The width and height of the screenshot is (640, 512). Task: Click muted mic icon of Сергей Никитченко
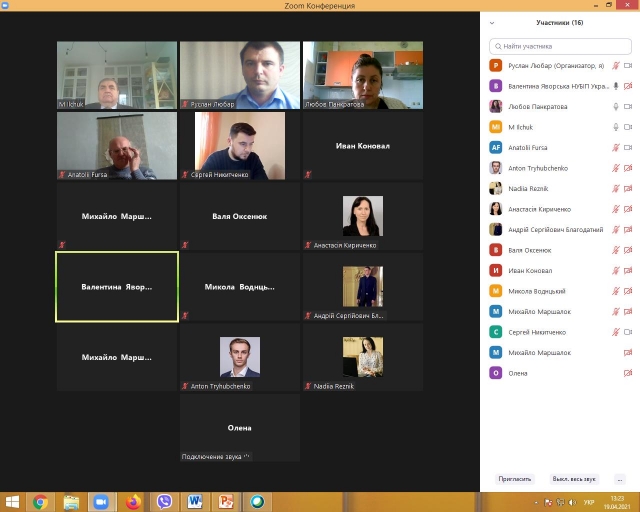pyautogui.click(x=616, y=332)
